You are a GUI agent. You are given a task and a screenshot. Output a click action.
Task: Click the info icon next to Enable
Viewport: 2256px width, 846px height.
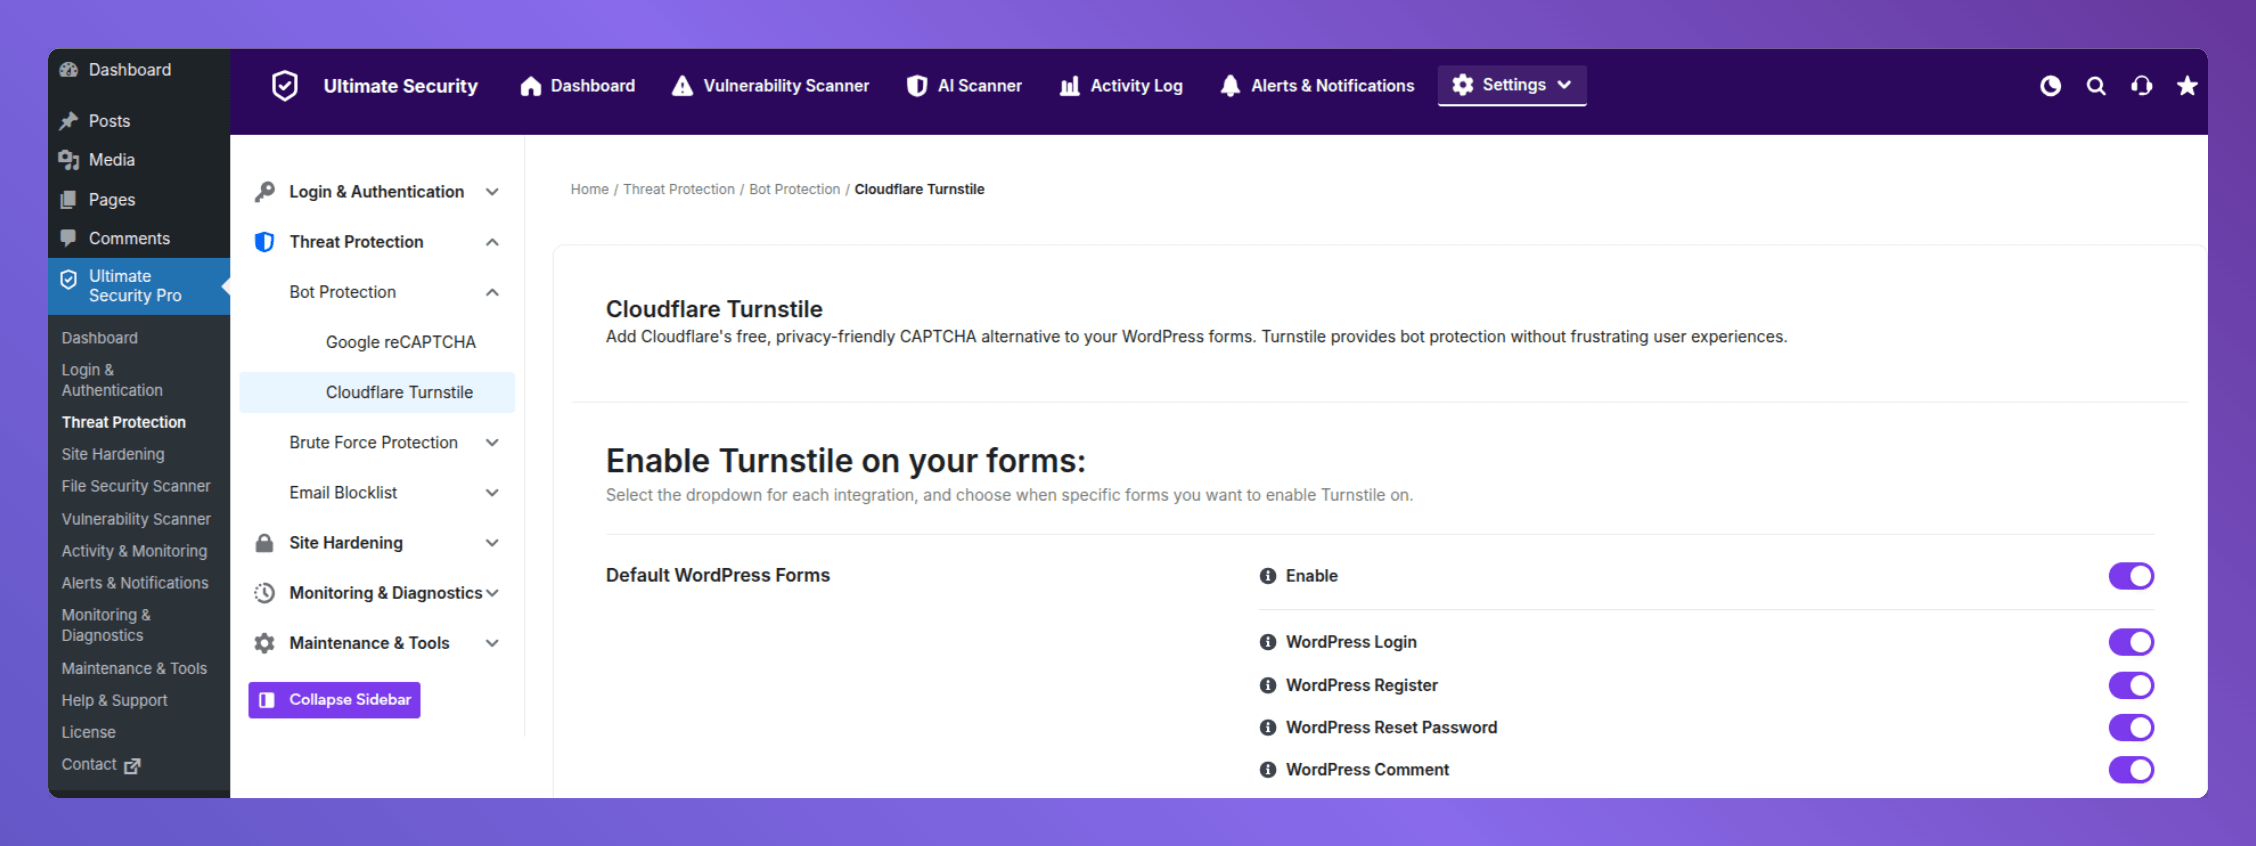coord(1268,576)
